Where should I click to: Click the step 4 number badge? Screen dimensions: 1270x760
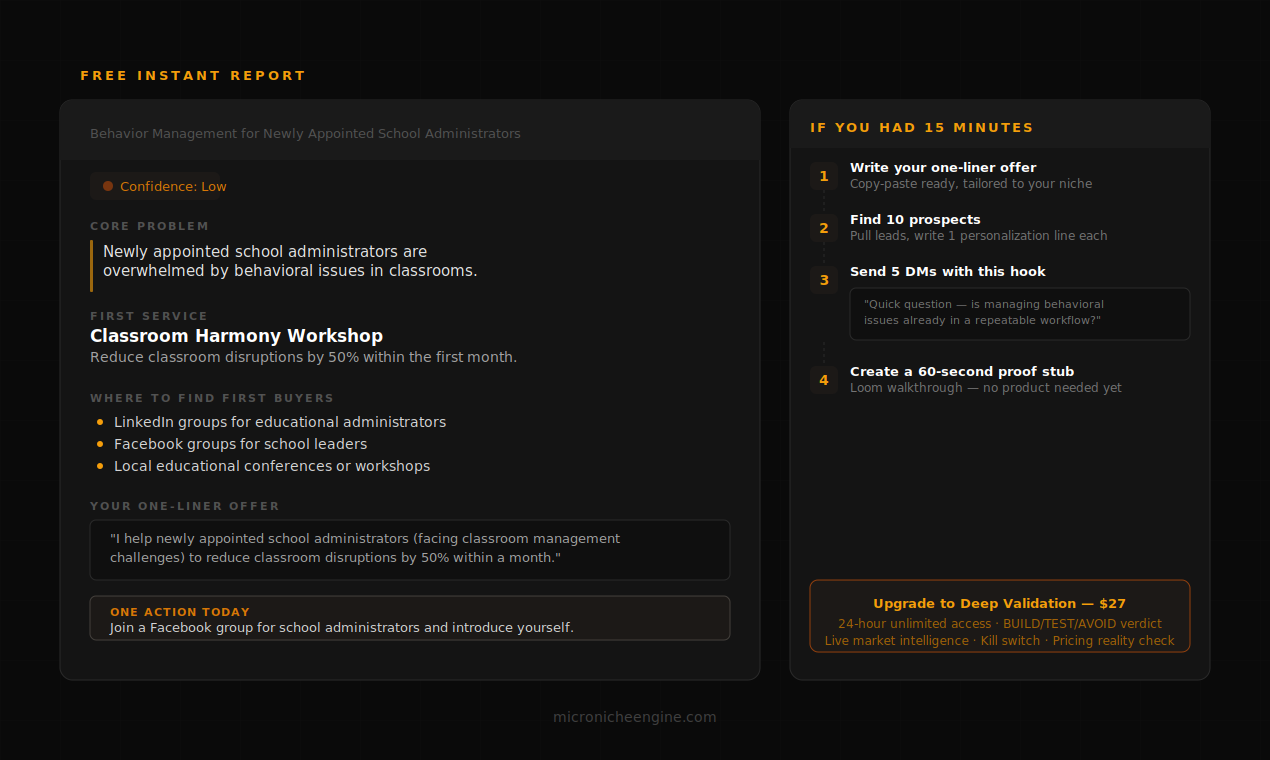(x=824, y=380)
